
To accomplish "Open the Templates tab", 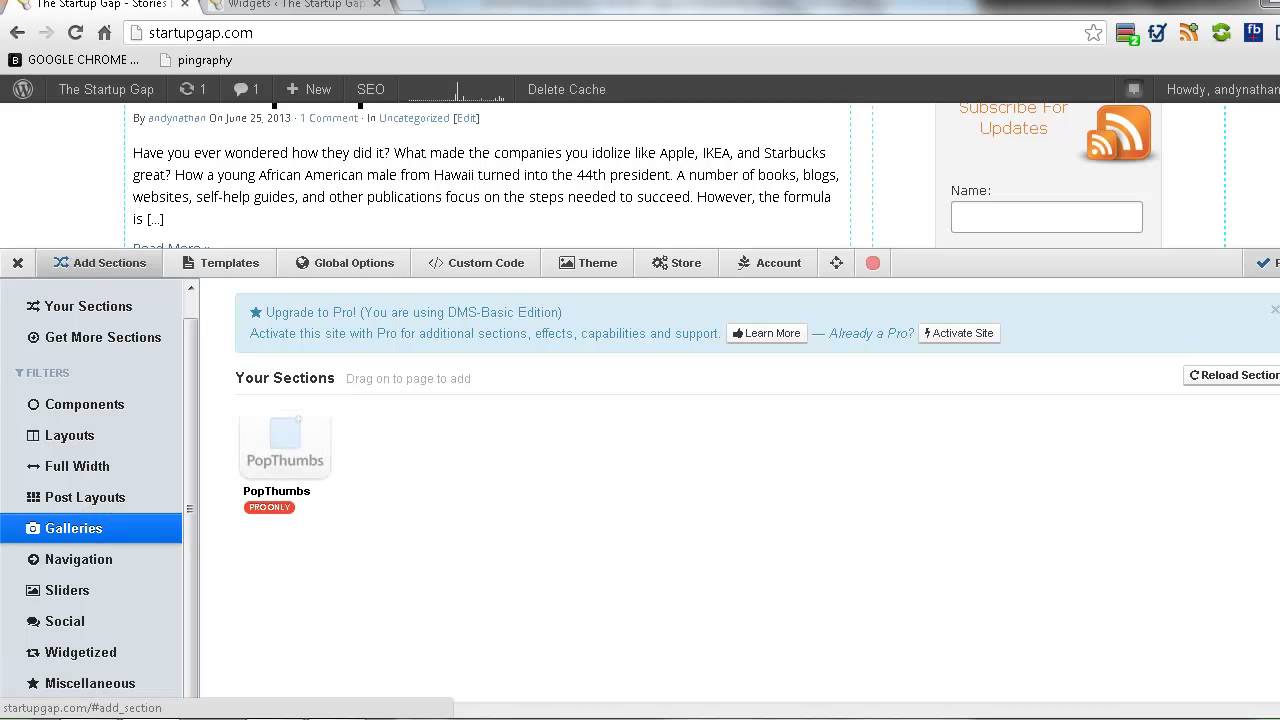I will [221, 263].
